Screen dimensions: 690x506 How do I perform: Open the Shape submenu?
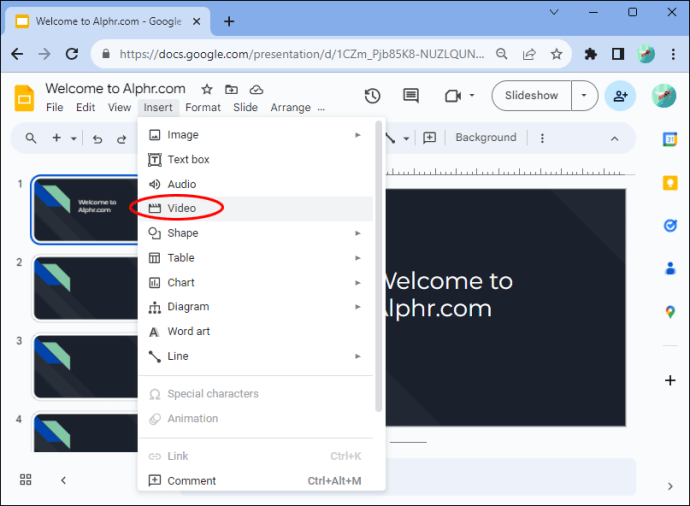pos(256,233)
